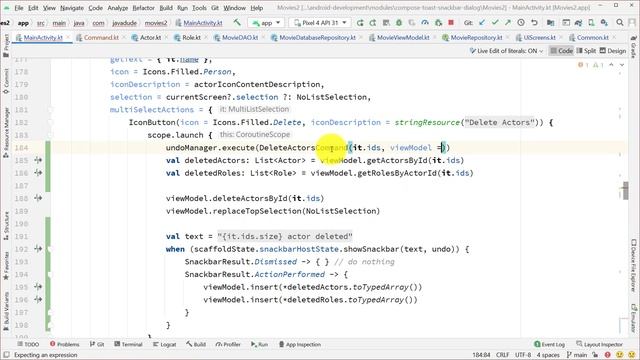Switch to the MovieDatabaseRepository.kt tab
The width and height of the screenshot is (640, 360).
pos(317,38)
